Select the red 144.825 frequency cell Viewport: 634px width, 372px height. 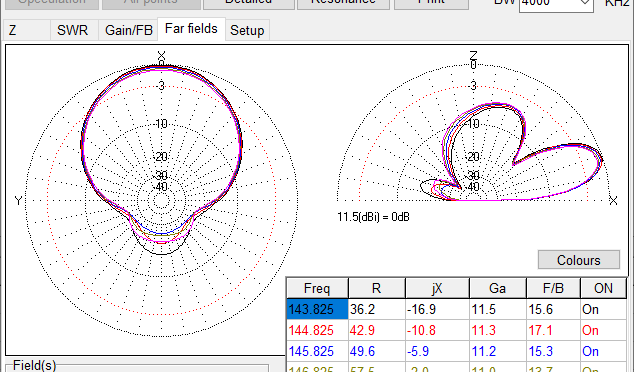[x=317, y=330]
